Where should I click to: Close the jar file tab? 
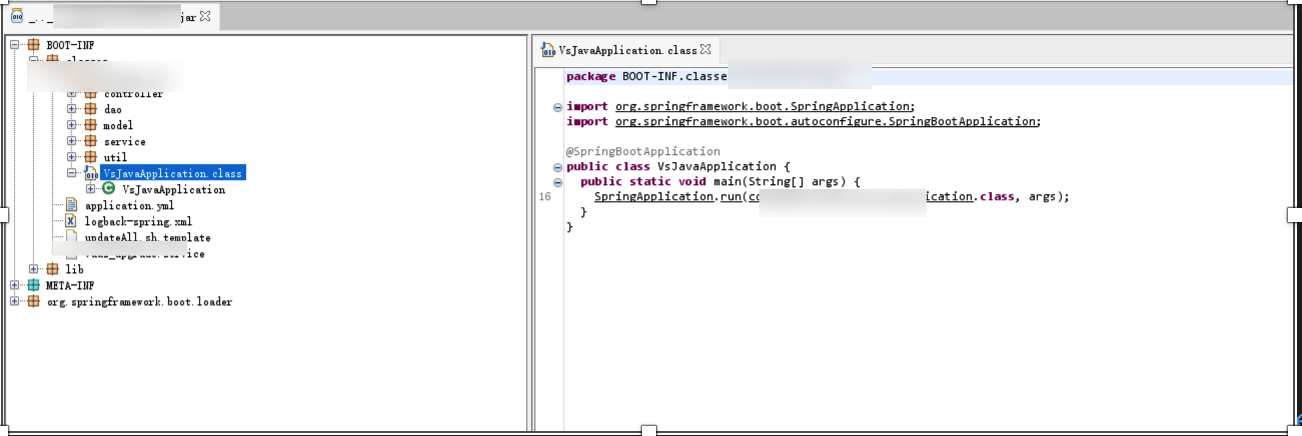click(205, 17)
